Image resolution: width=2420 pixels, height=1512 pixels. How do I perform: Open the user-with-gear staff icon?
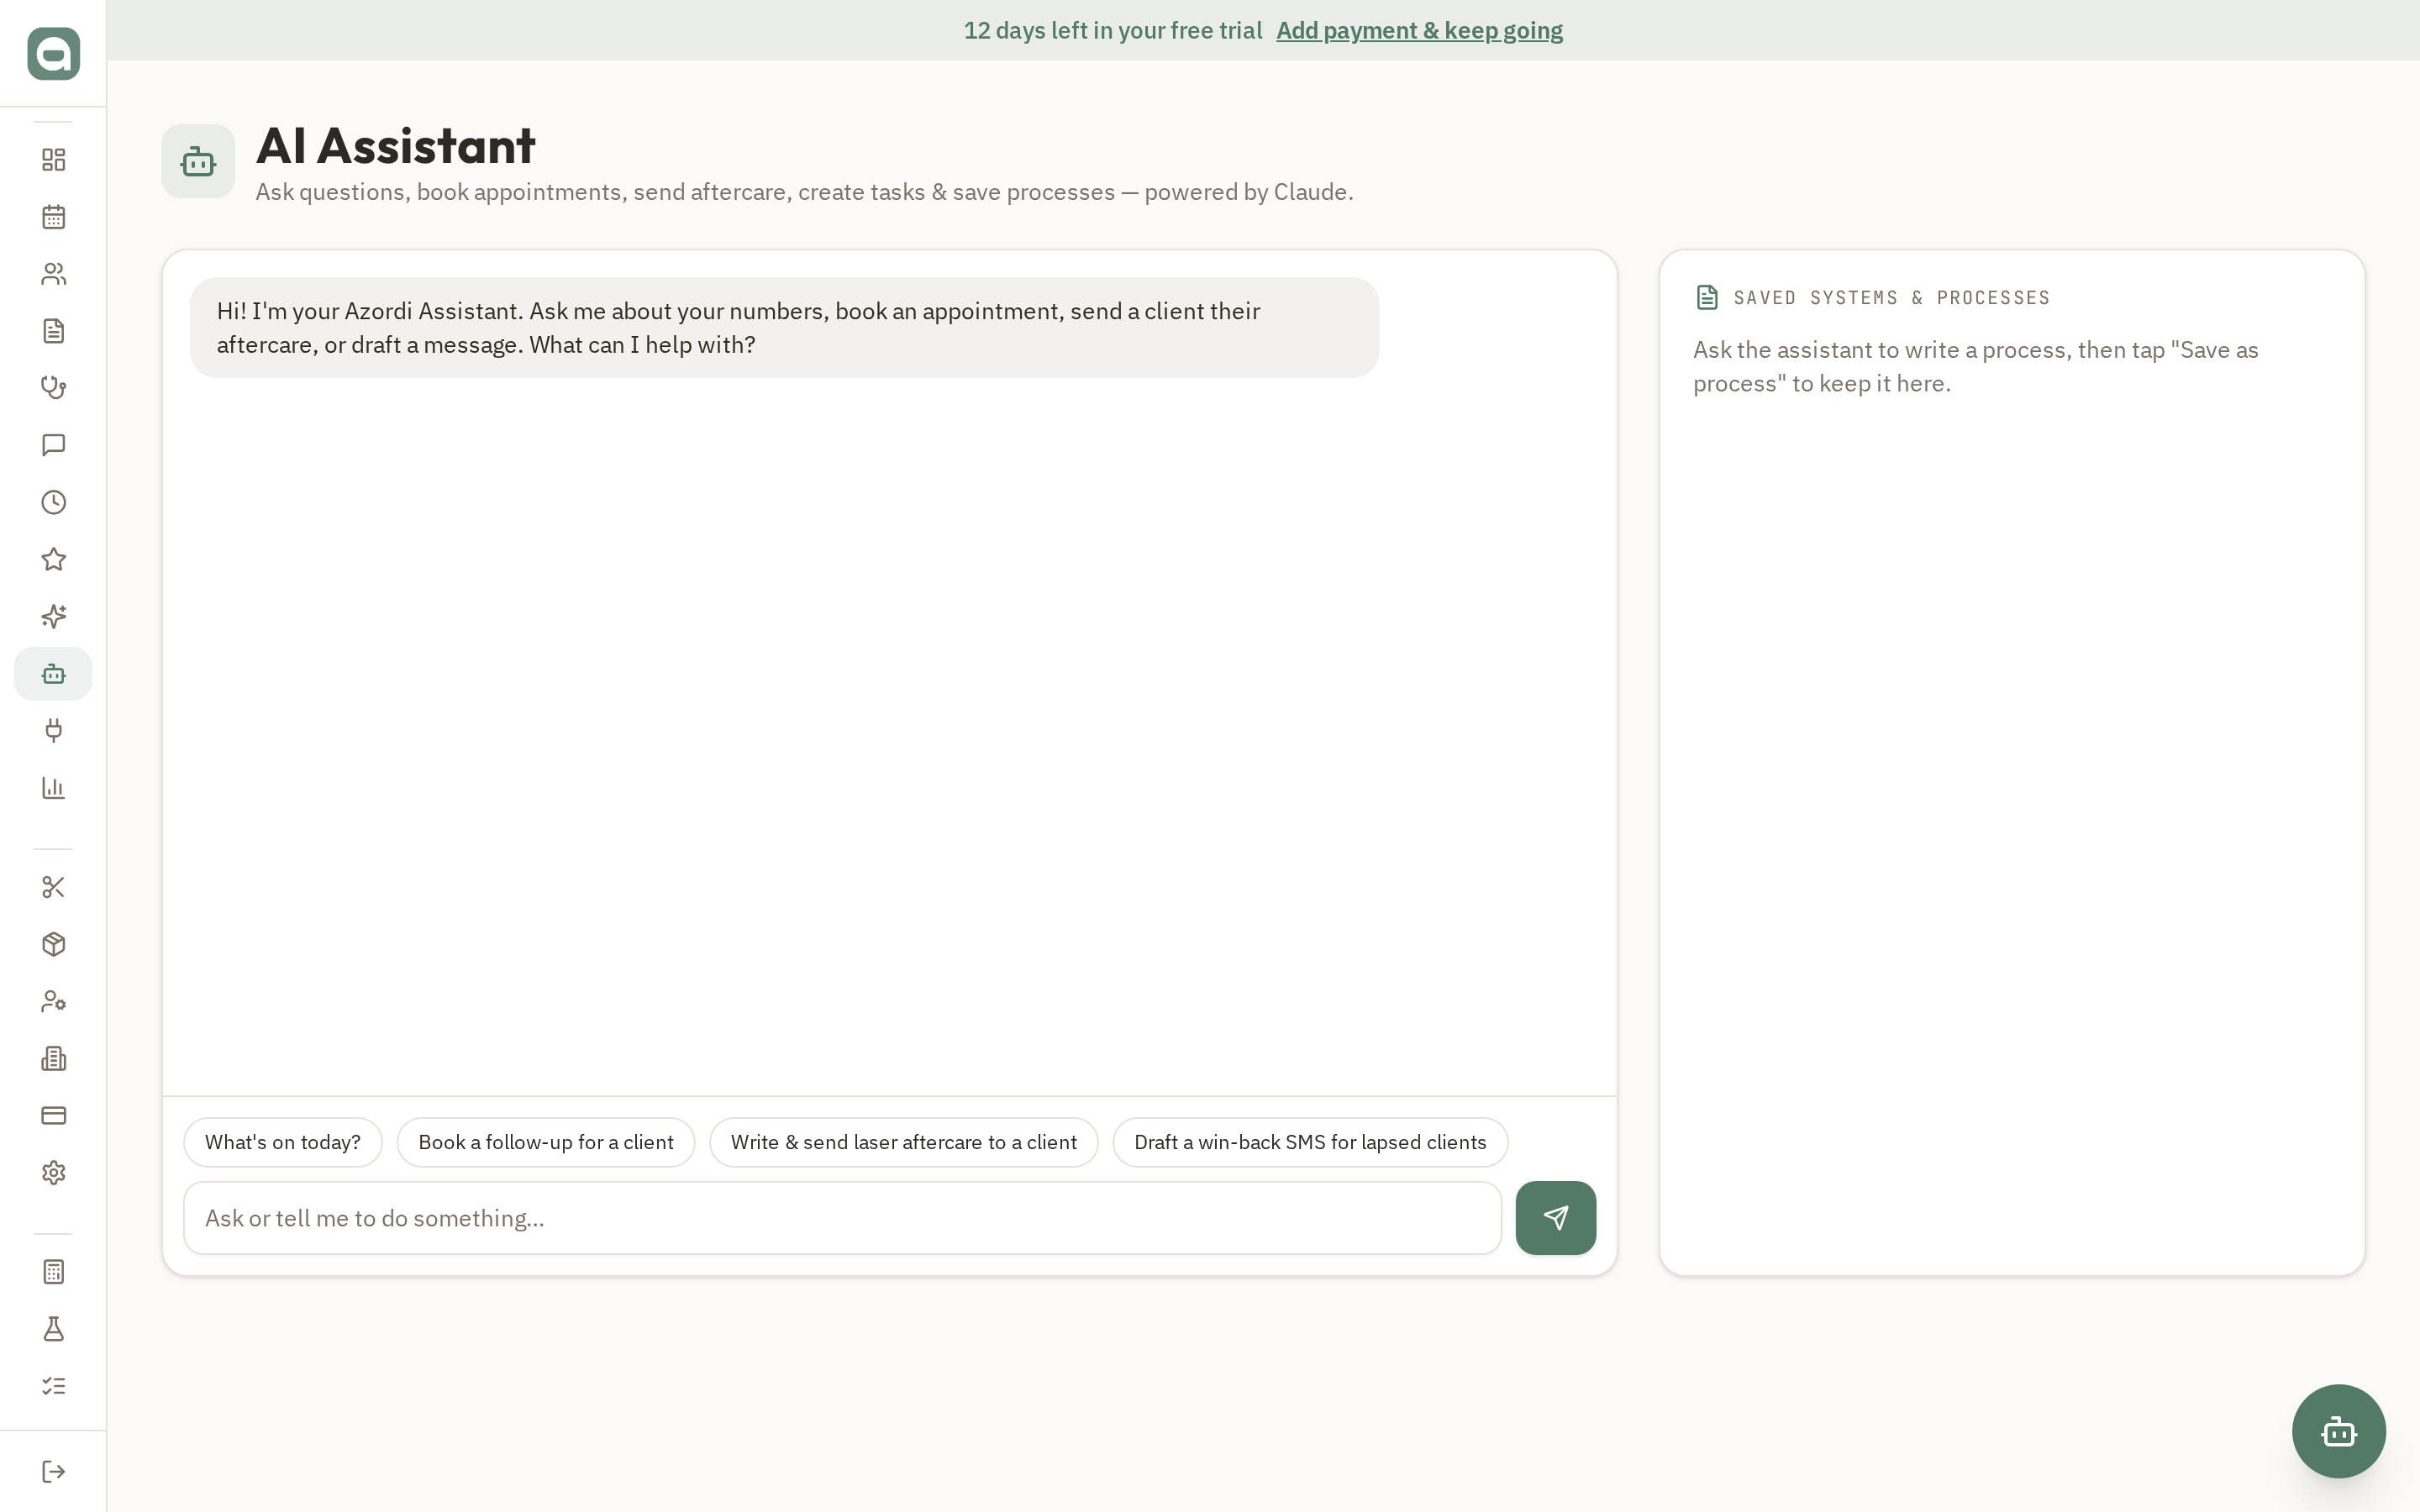point(53,1001)
